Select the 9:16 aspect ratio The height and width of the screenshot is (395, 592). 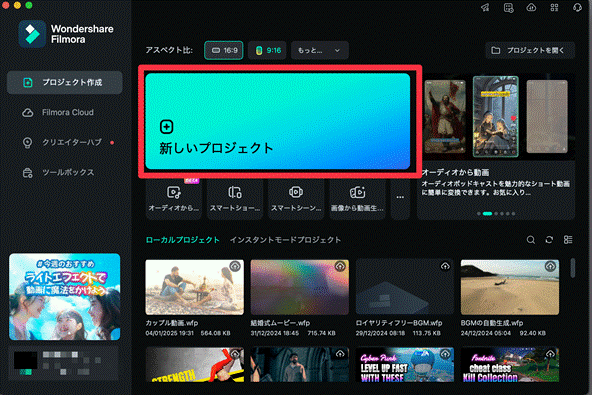267,50
